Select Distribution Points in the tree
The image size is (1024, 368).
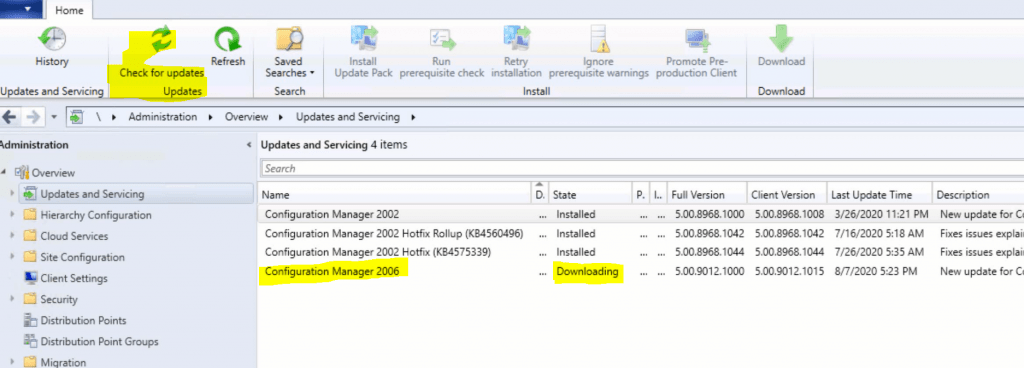(x=83, y=320)
